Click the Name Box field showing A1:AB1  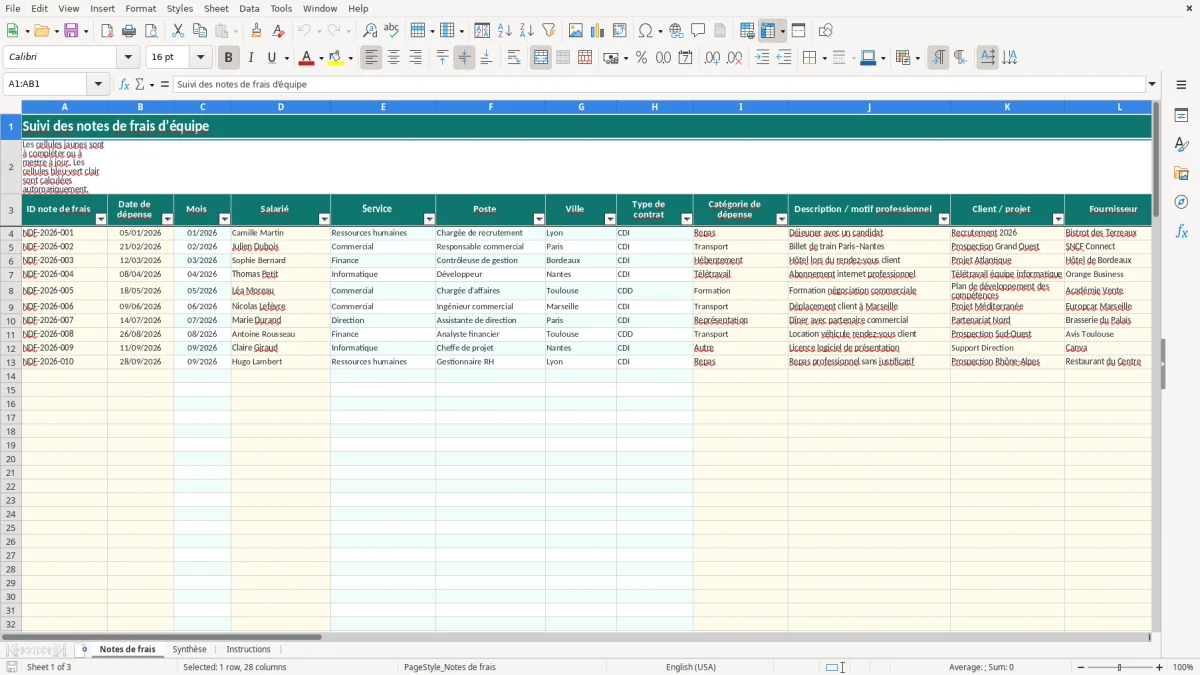pos(46,85)
